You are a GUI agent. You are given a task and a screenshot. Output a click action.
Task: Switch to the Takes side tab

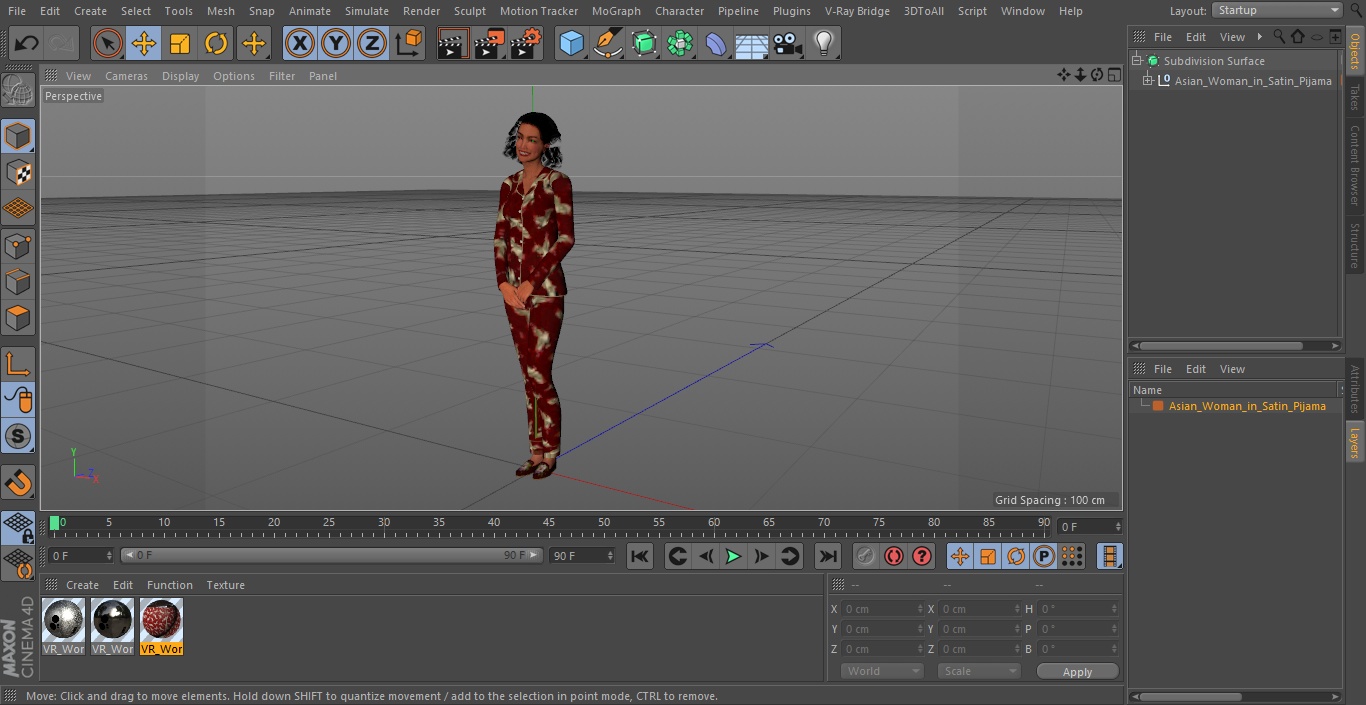point(1355,98)
